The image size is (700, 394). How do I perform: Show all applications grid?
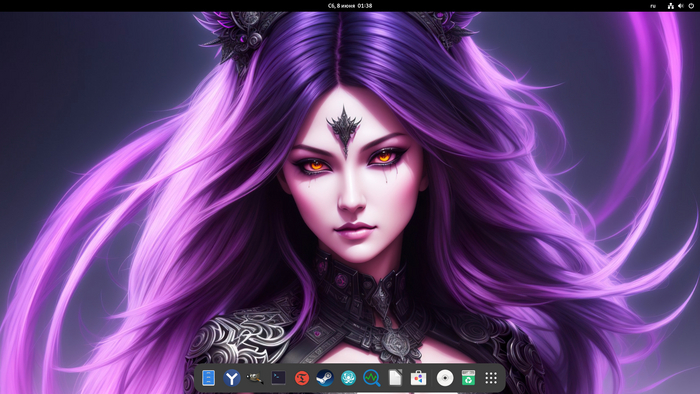click(491, 378)
